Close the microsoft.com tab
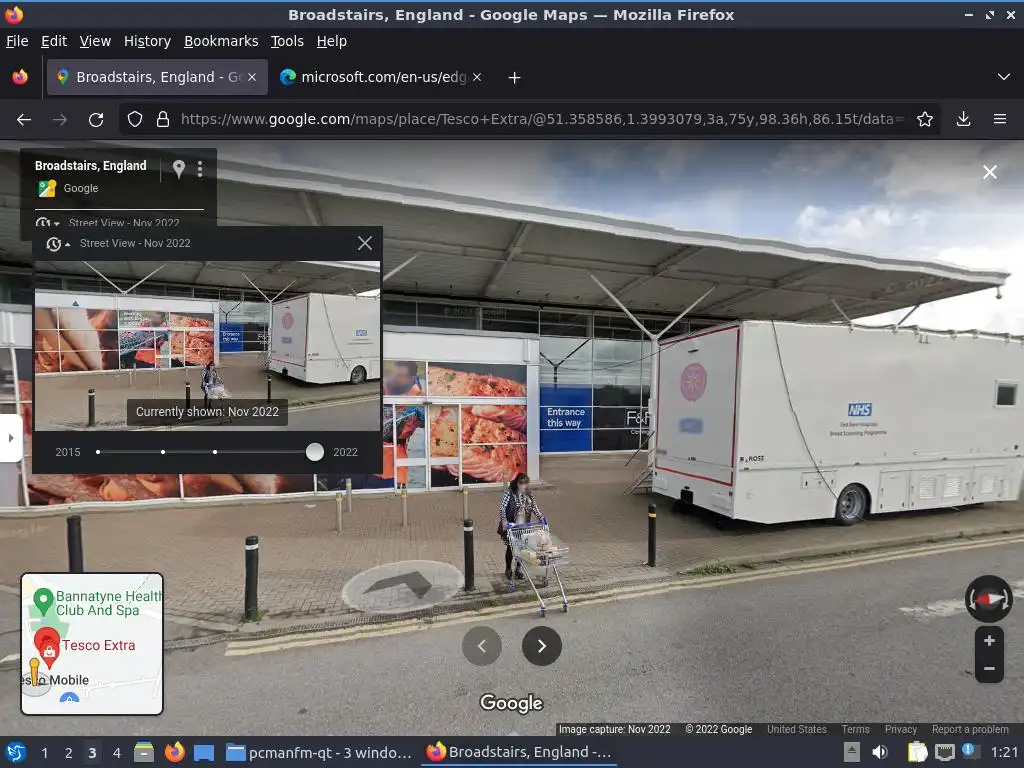The width and height of the screenshot is (1024, 768). click(477, 77)
